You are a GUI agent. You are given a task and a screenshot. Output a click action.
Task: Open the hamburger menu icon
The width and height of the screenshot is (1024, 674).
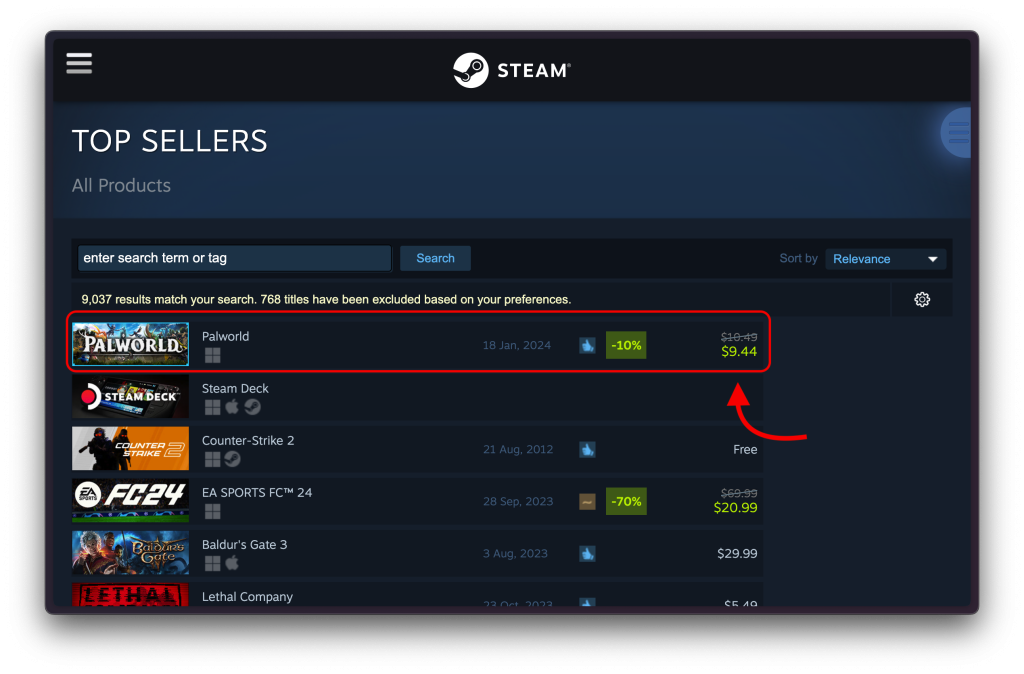[79, 63]
